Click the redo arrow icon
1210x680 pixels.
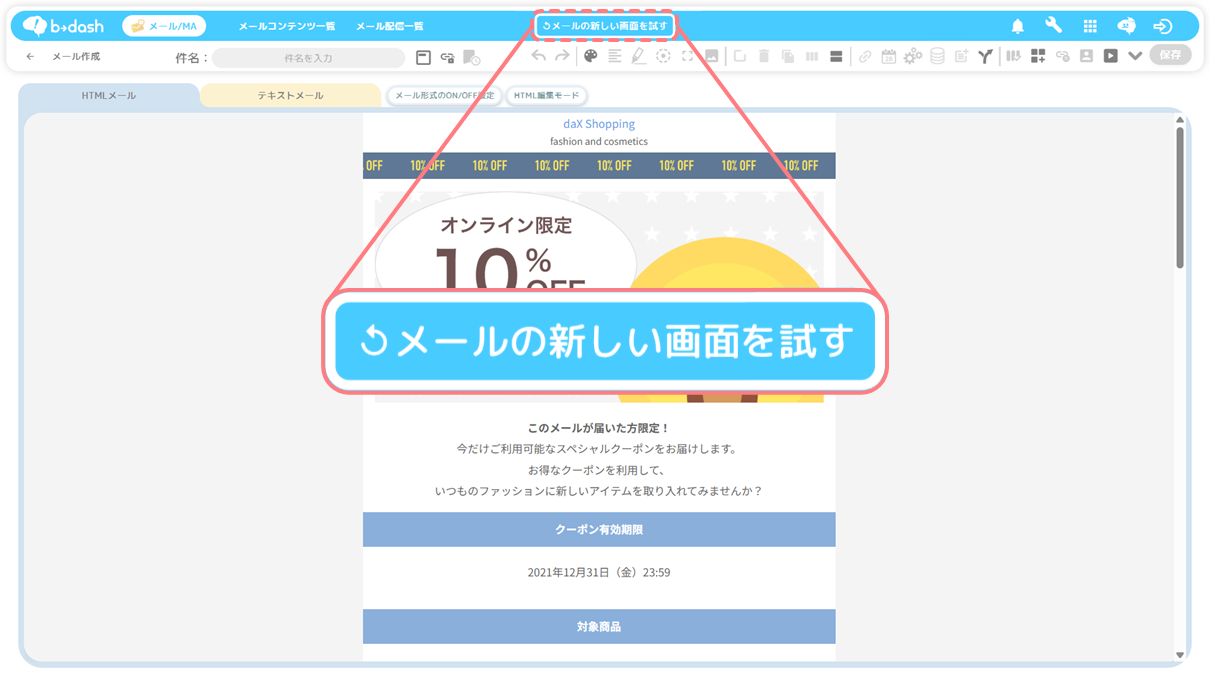pyautogui.click(x=562, y=57)
